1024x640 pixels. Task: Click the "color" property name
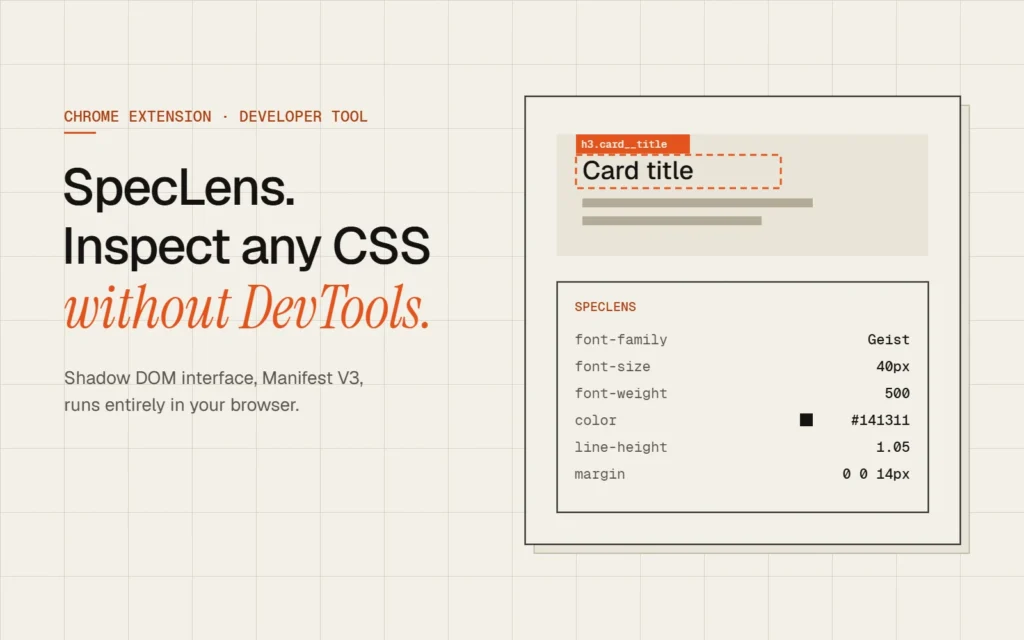[595, 420]
